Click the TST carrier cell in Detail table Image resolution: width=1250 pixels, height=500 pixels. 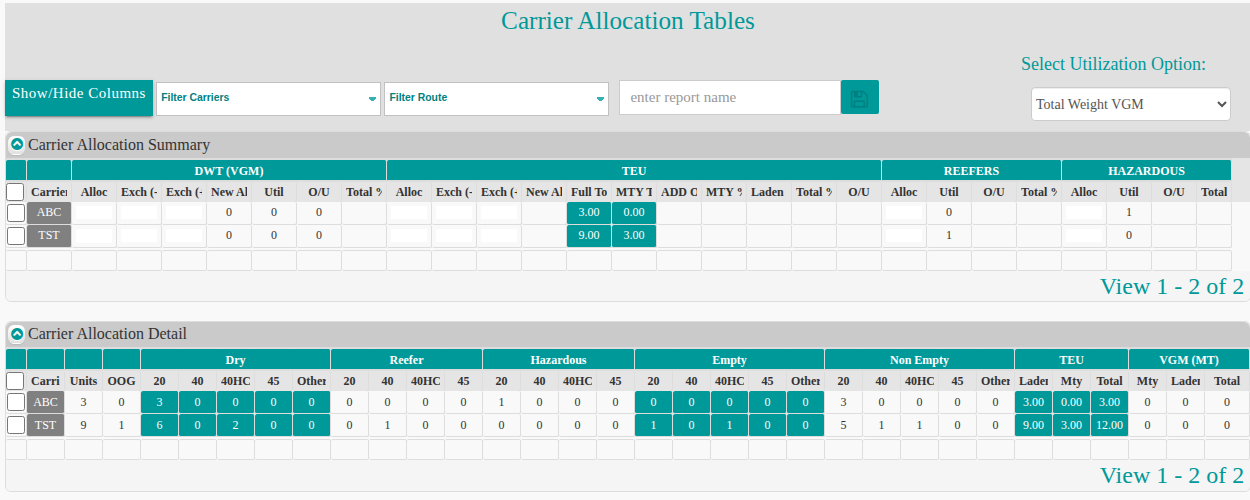(46, 425)
